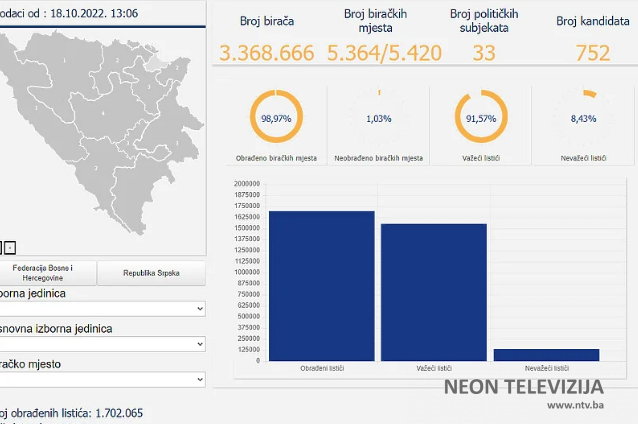The image size is (638, 424).
Task: Click the NEON TELEVIZIJA watermark logo
Action: [523, 386]
